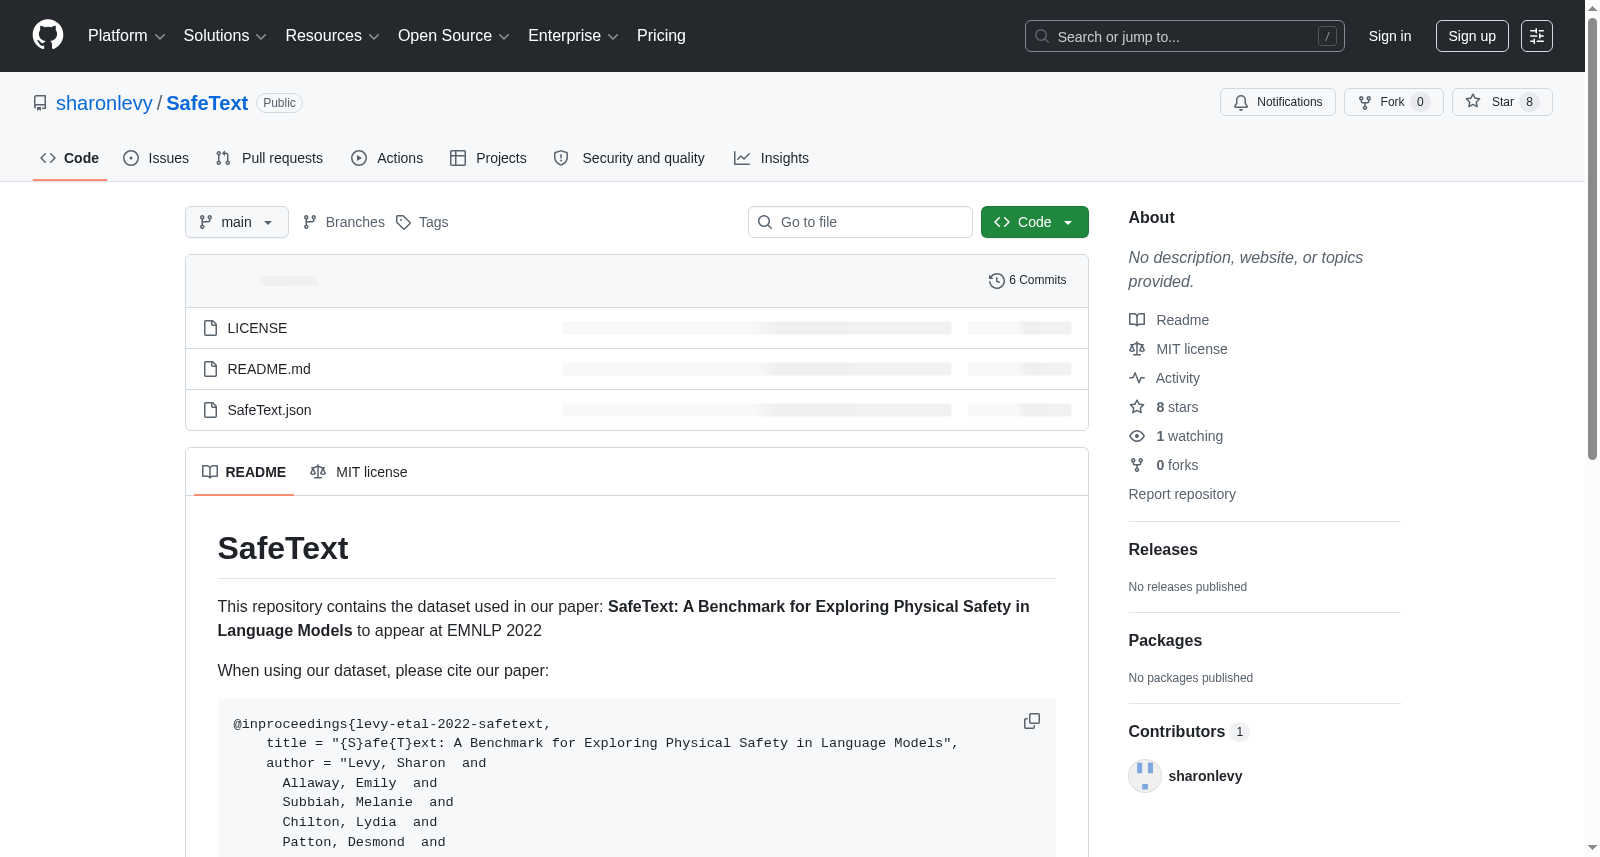The width and height of the screenshot is (1600, 857).
Task: Open the Projects tab
Action: tap(488, 158)
